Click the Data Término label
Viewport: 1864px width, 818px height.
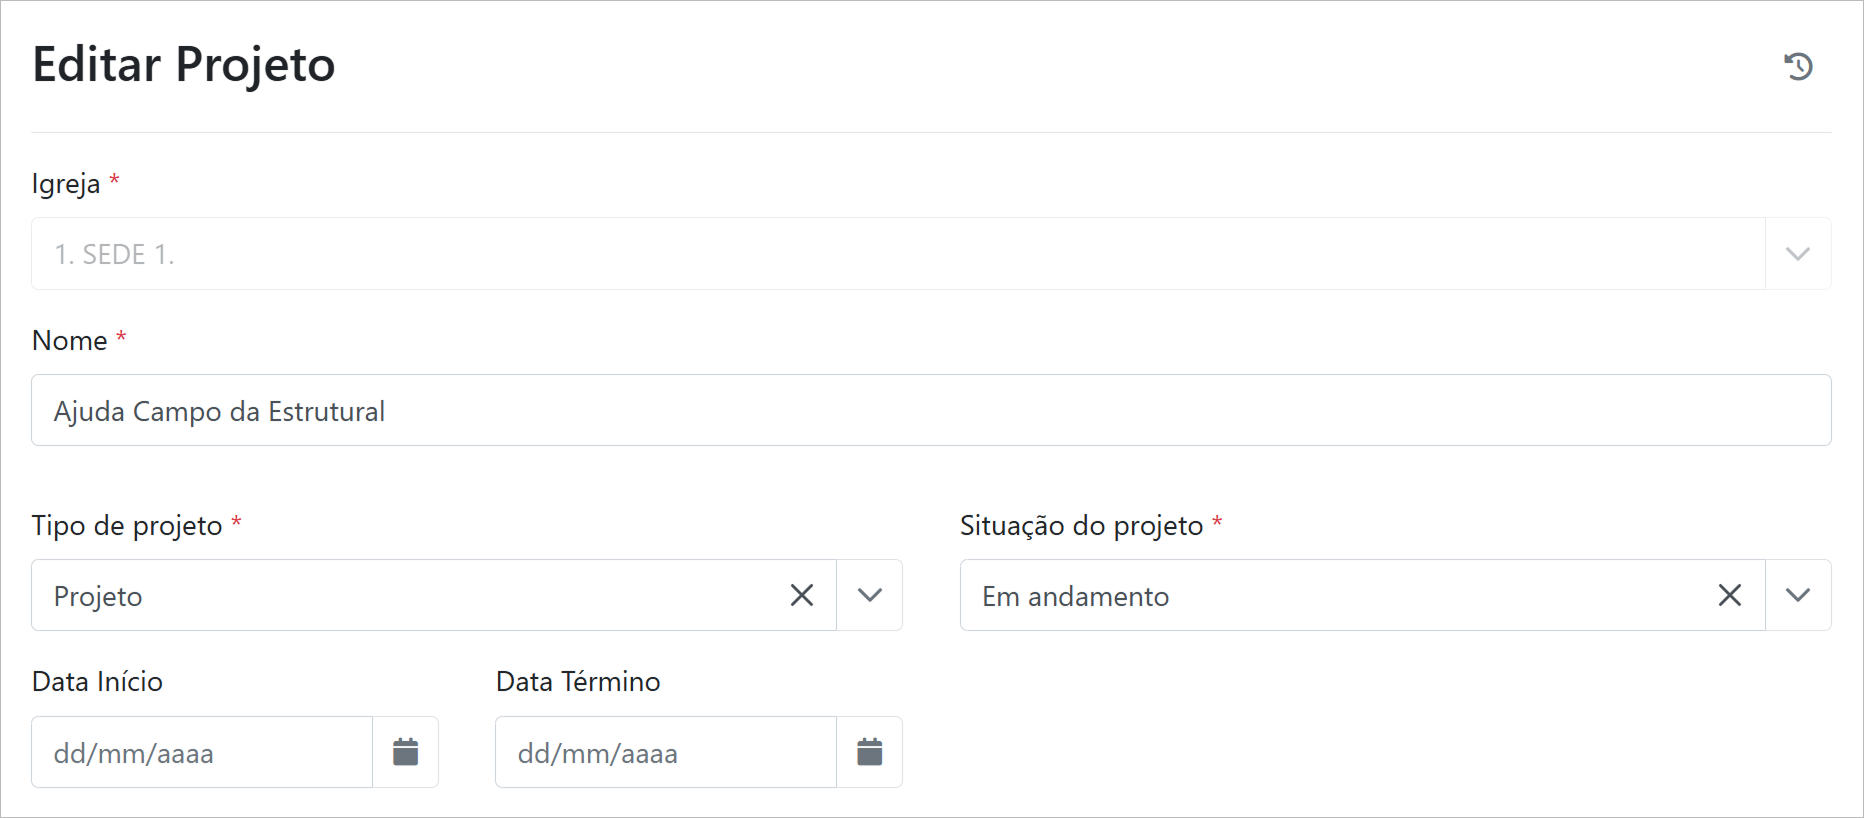pos(578,681)
